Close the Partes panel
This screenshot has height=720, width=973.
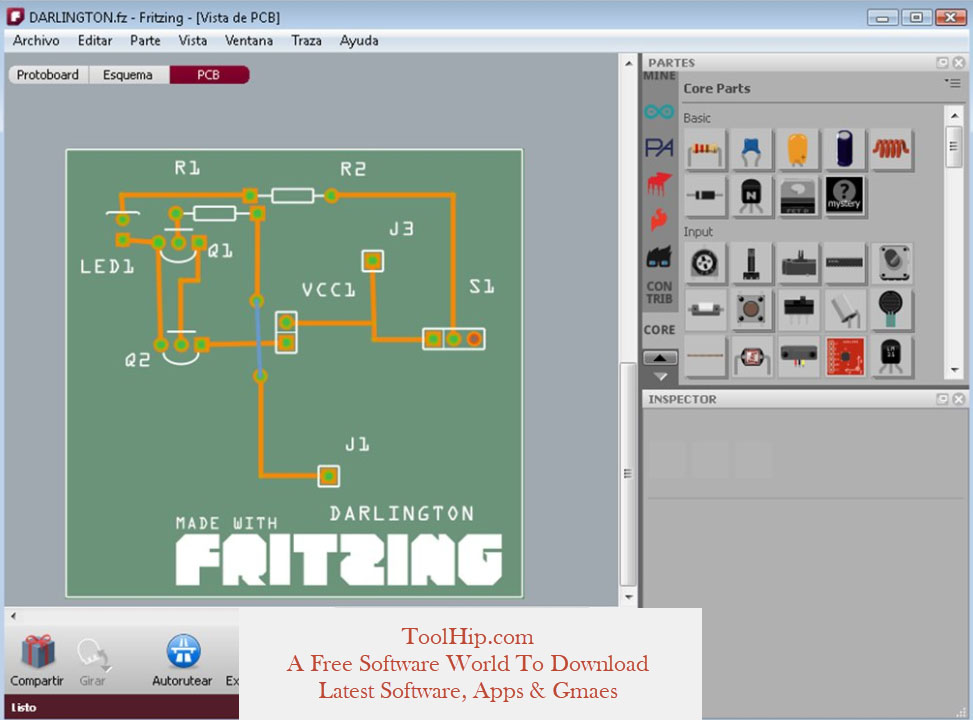coord(959,63)
